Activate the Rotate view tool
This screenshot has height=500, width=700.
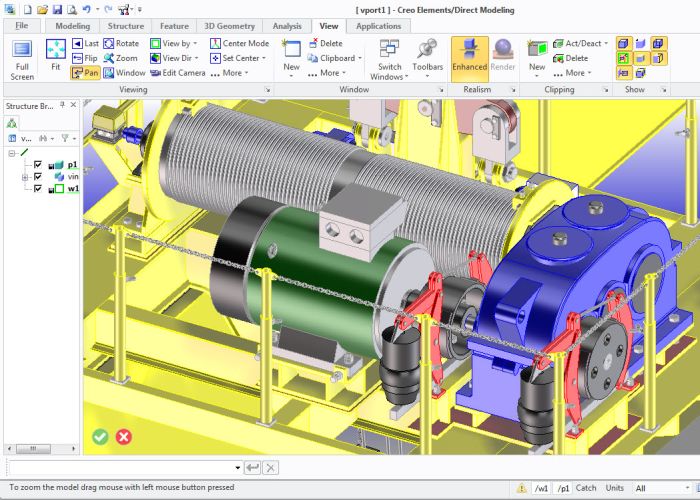(x=120, y=44)
